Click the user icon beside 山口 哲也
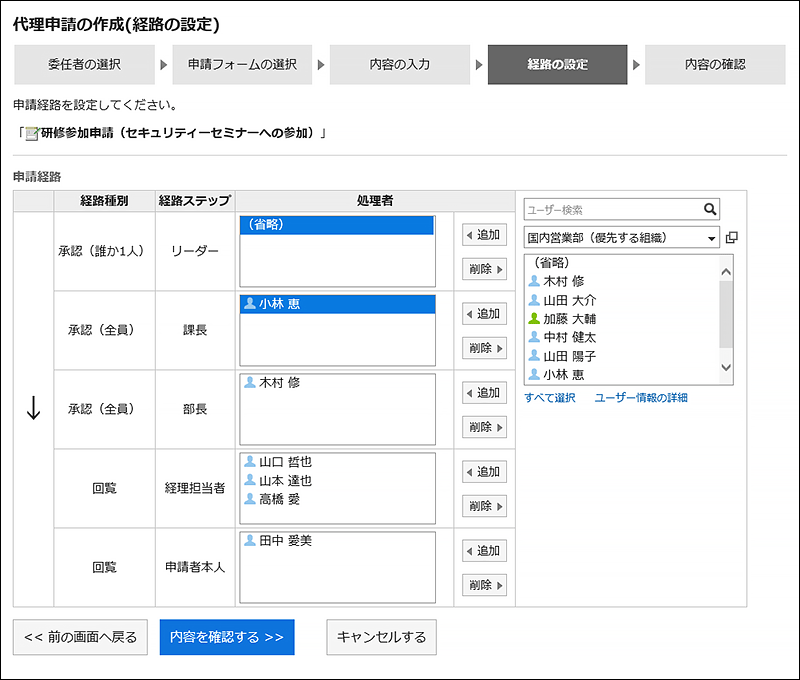This screenshot has width=800, height=680. point(249,461)
